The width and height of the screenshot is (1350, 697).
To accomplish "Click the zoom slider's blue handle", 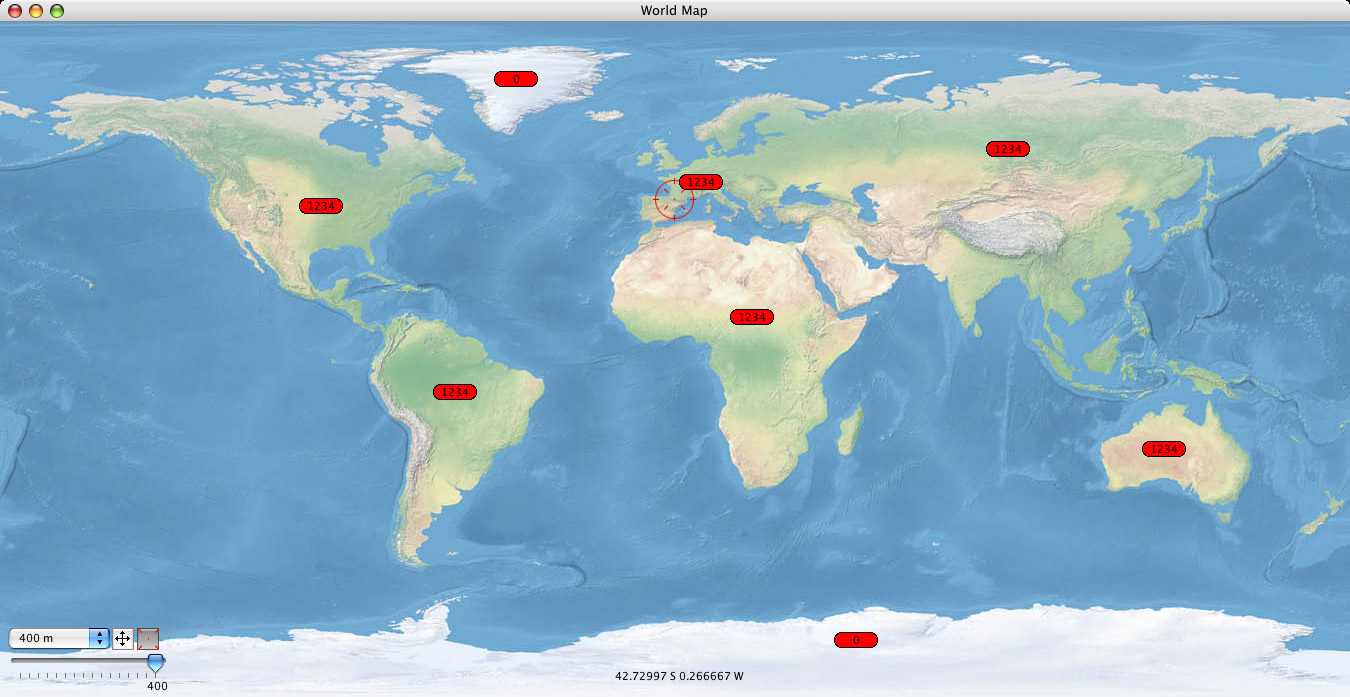I will tap(156, 661).
